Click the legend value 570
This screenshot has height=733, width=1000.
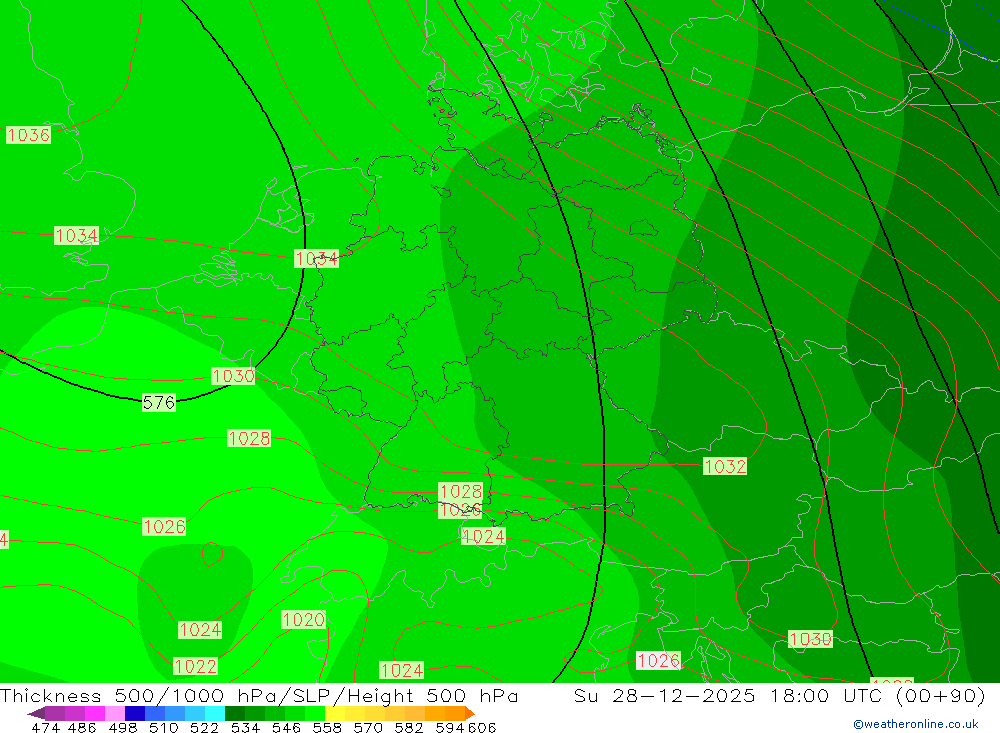coord(368,727)
